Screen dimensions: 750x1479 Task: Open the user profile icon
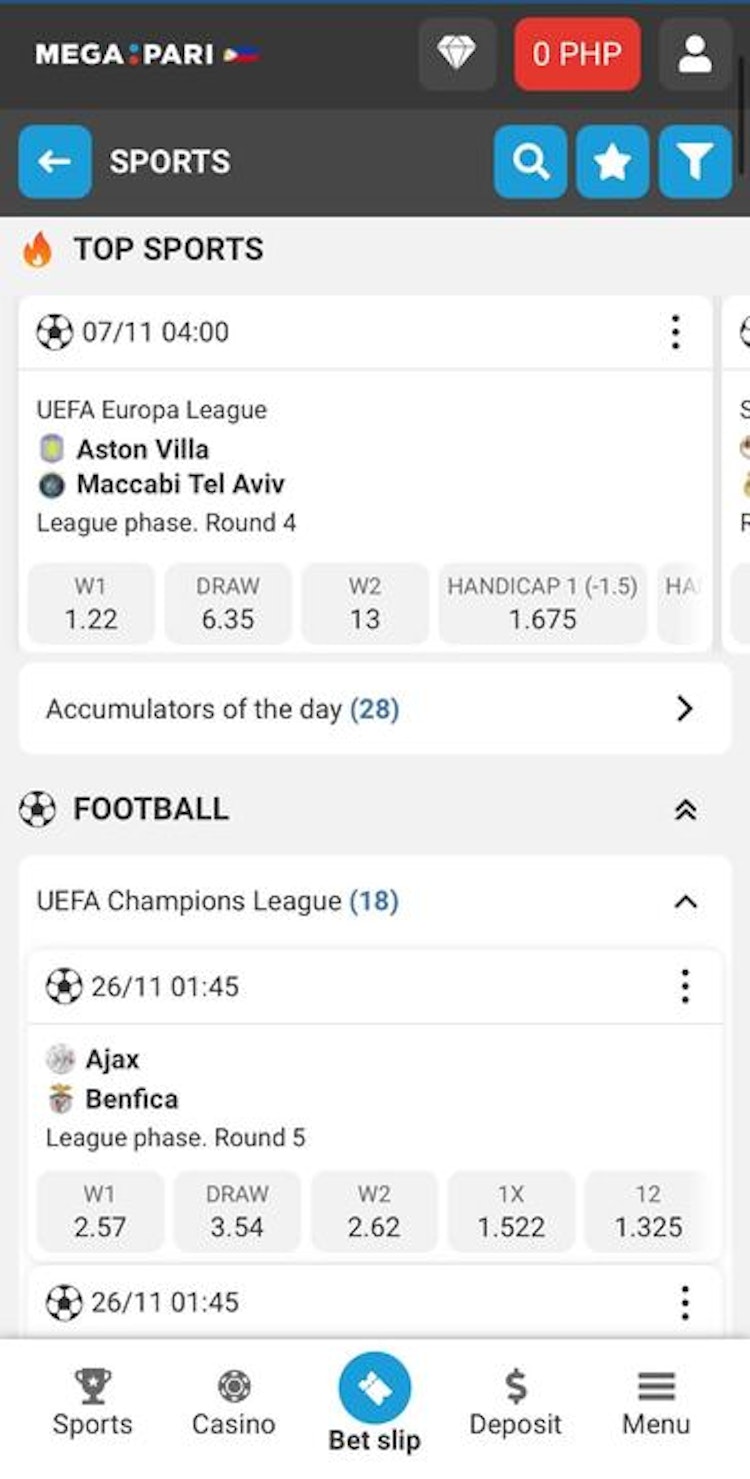tap(695, 54)
